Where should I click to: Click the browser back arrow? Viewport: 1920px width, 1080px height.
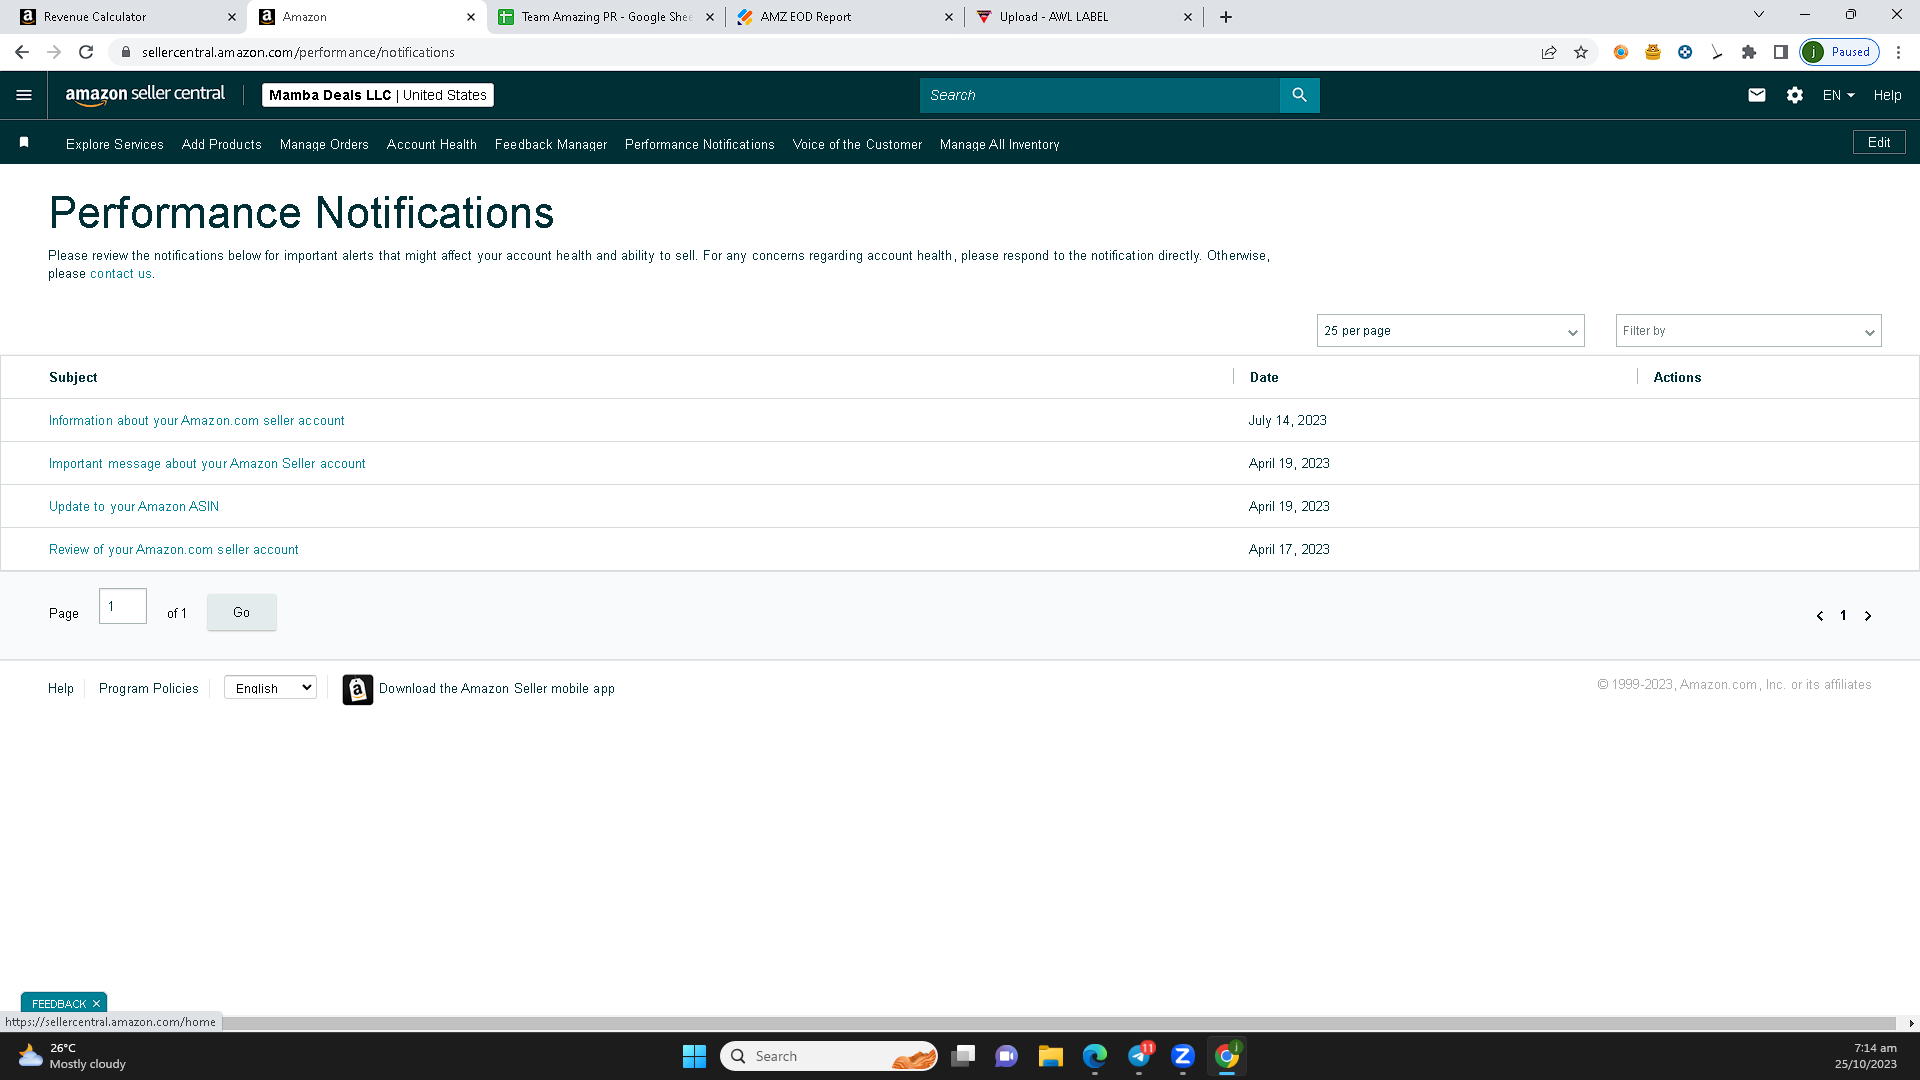pos(22,52)
